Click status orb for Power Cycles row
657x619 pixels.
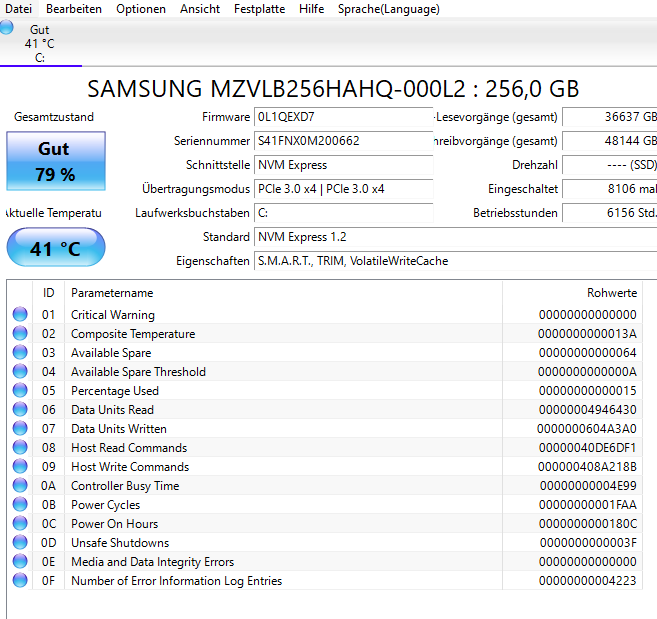20,504
